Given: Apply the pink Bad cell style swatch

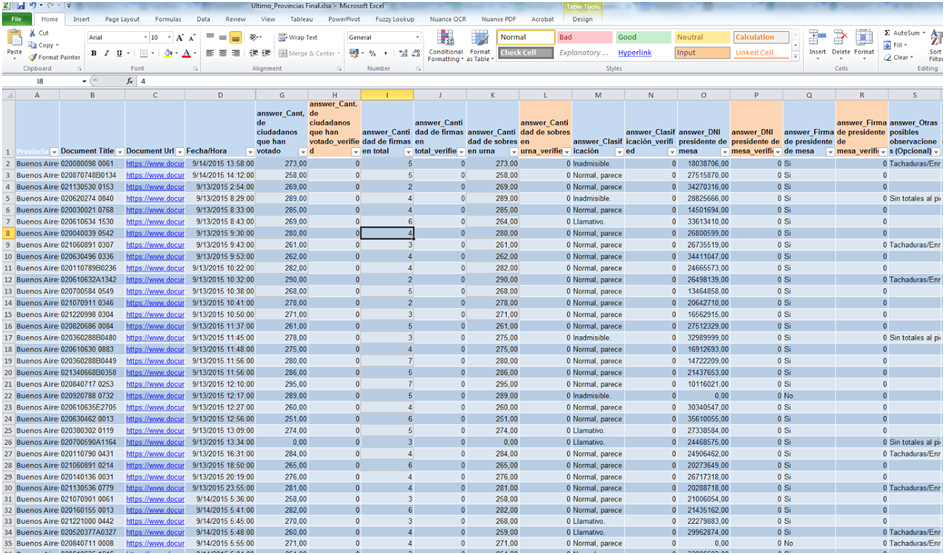Looking at the screenshot, I should (x=584, y=37).
